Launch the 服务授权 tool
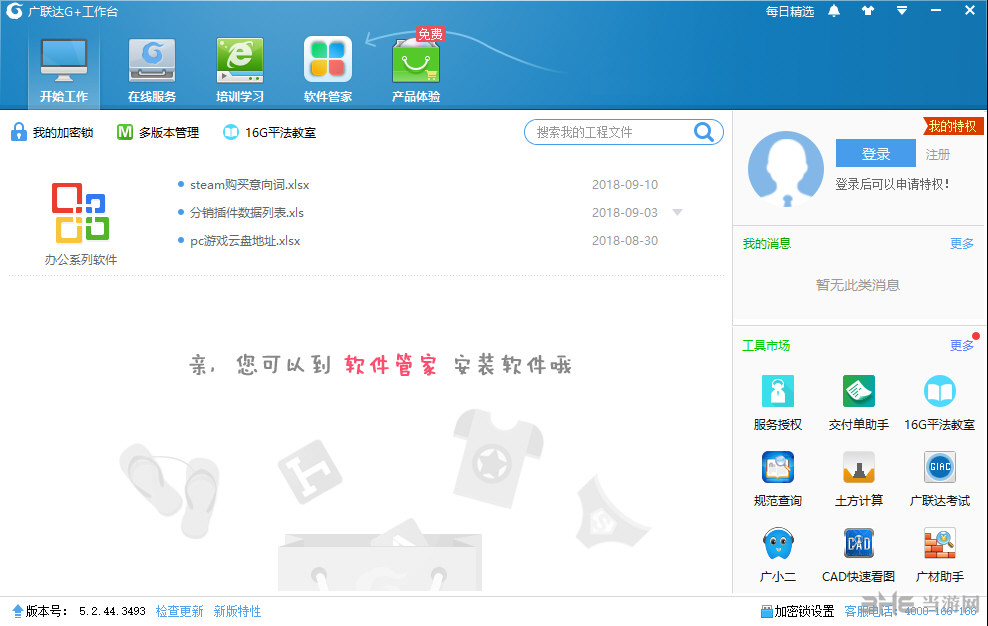 click(x=778, y=403)
